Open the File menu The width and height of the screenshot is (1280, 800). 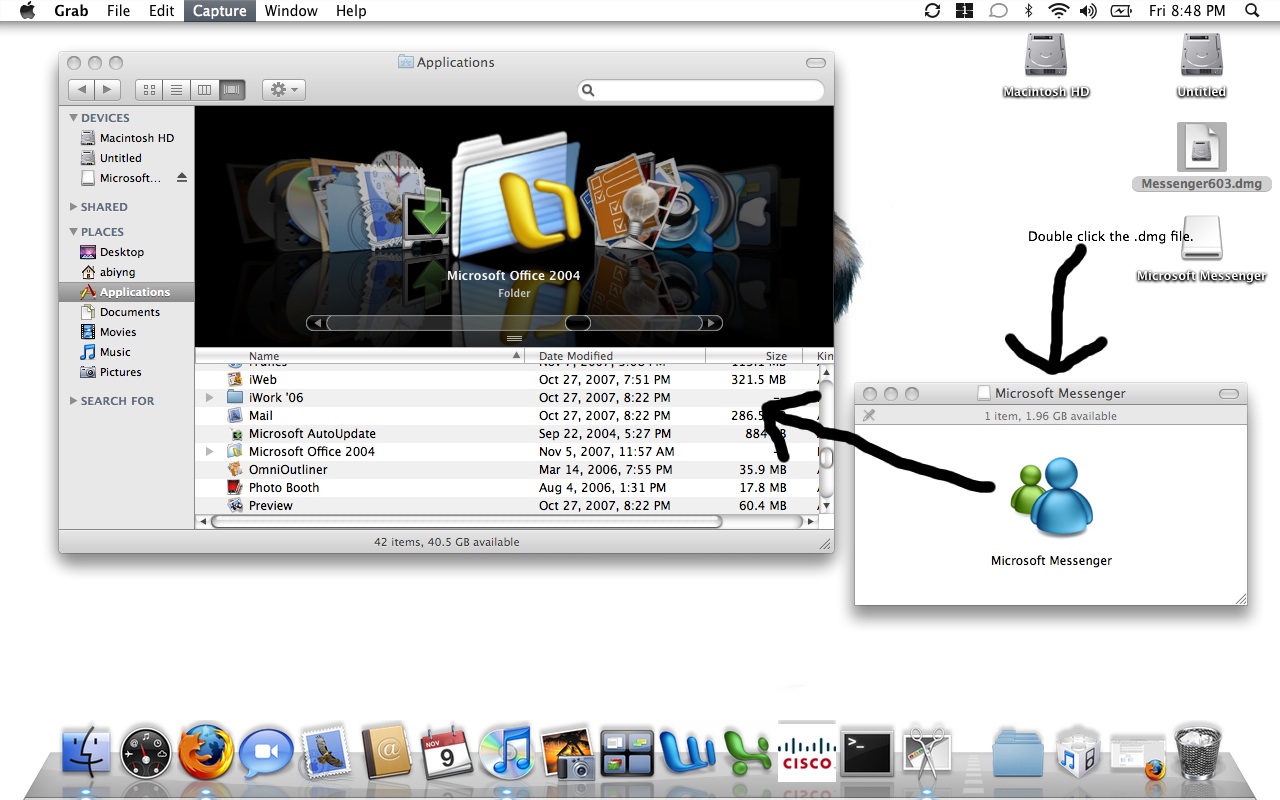click(x=118, y=11)
